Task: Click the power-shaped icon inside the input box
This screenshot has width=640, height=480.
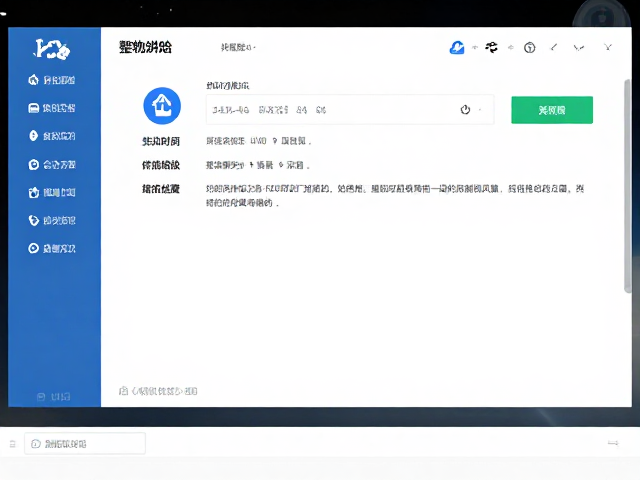Action: 465,109
